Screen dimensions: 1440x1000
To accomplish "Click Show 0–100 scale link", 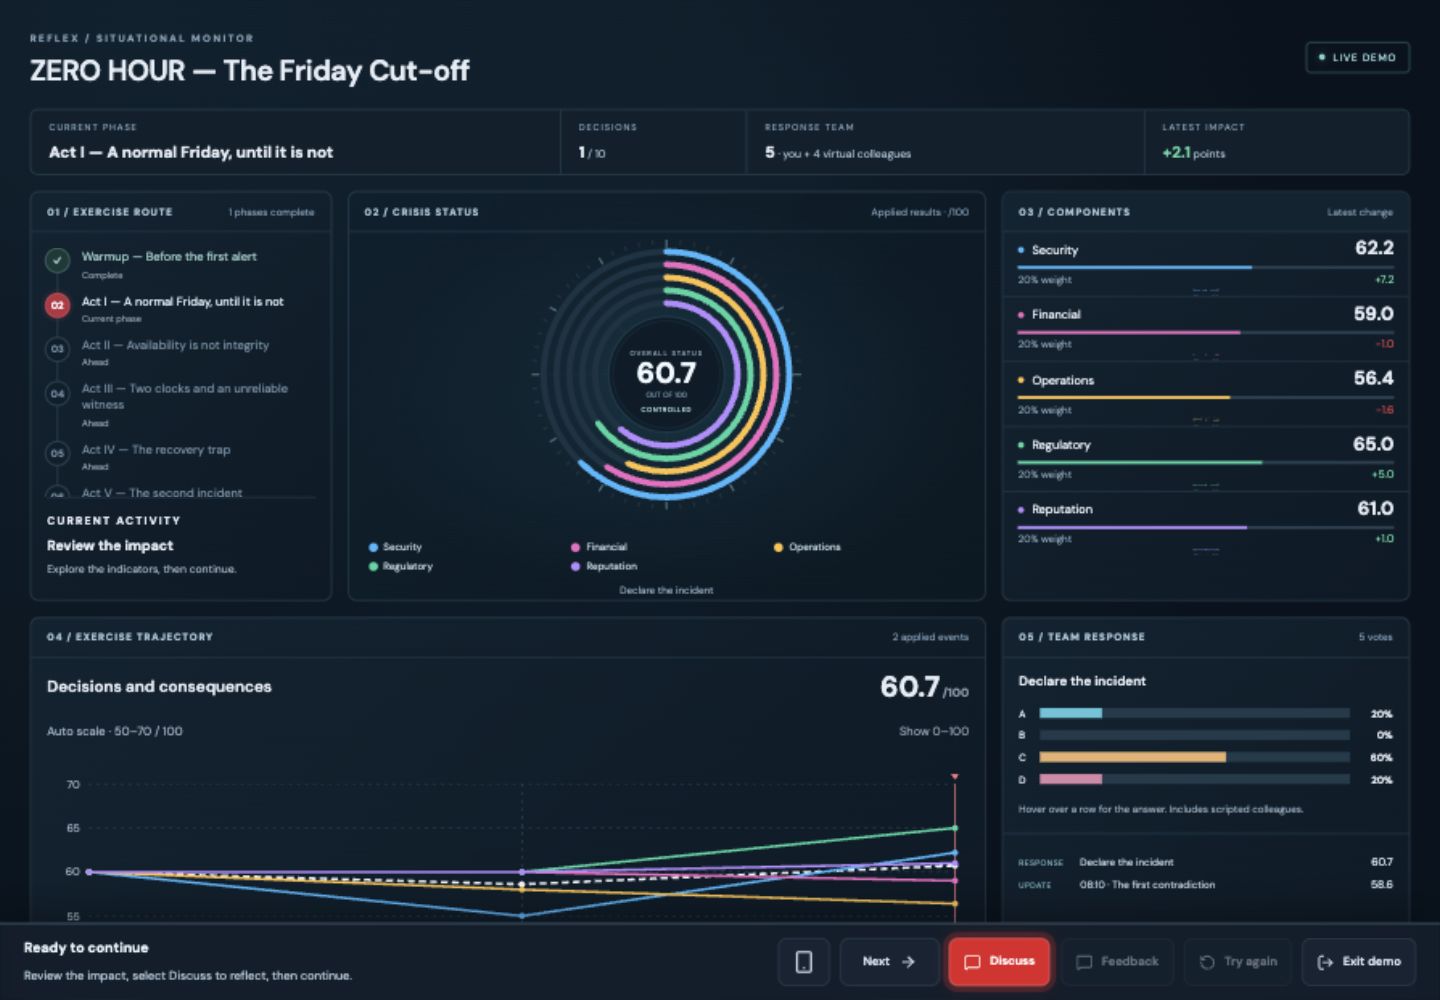I will [933, 731].
